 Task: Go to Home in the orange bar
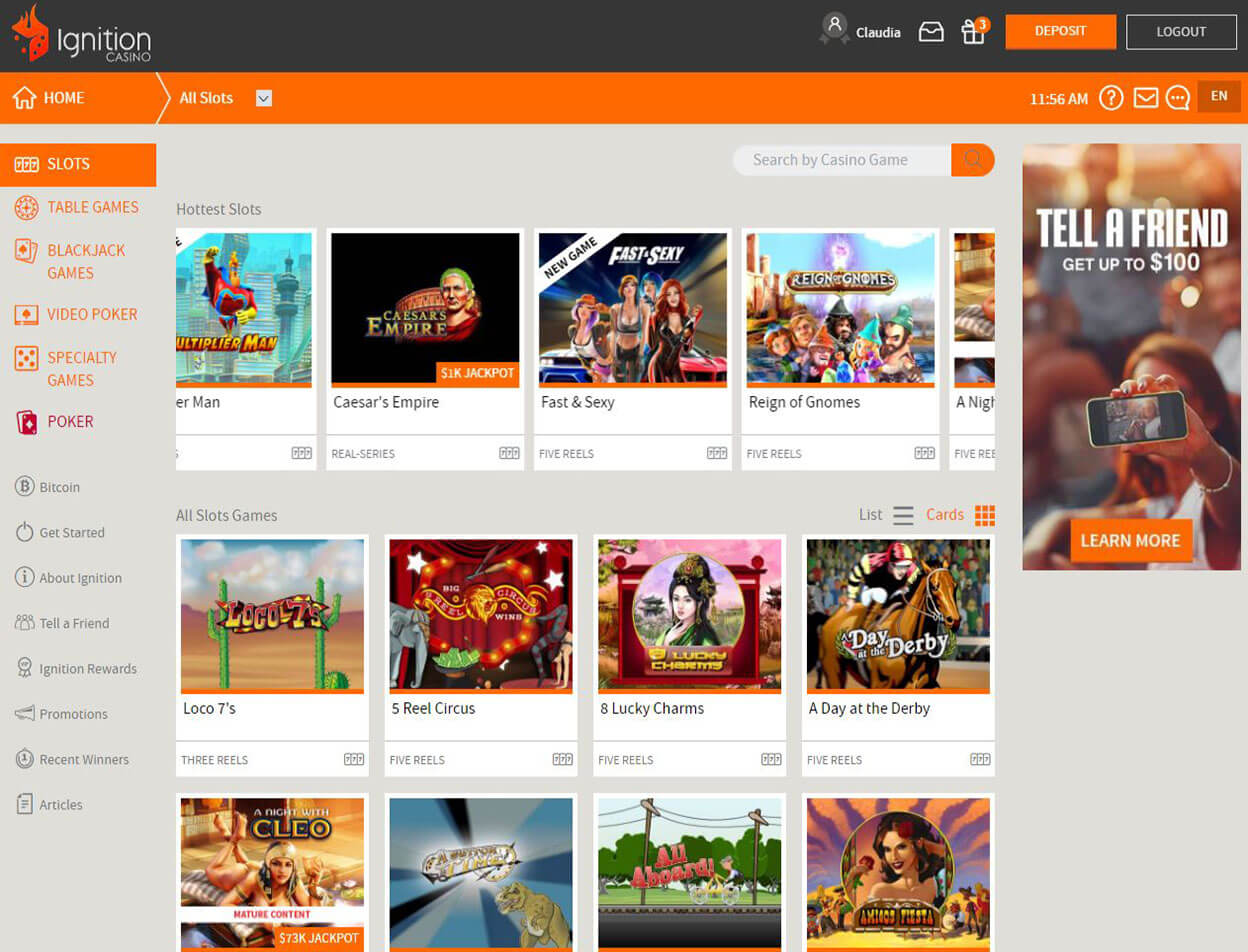(x=64, y=98)
